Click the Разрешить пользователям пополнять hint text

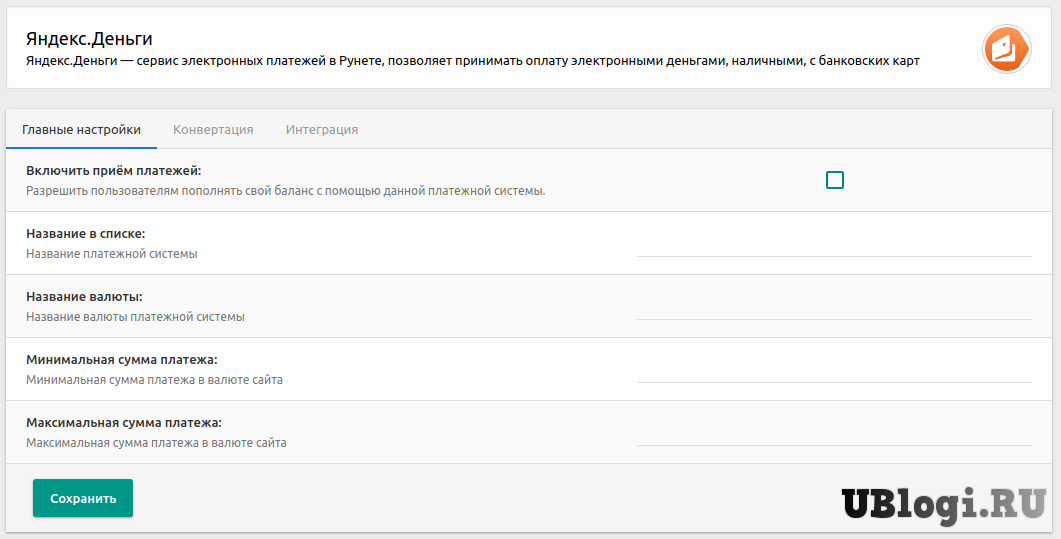[286, 191]
